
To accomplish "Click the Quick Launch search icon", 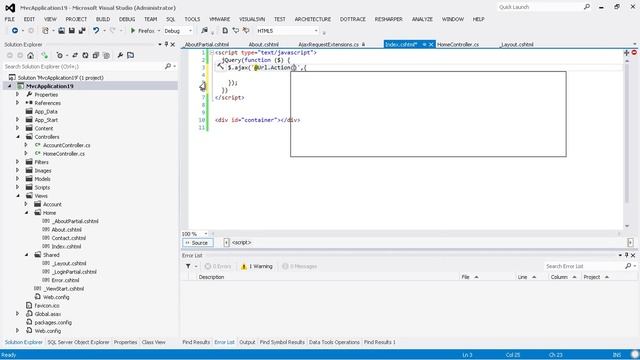I will coord(587,7).
